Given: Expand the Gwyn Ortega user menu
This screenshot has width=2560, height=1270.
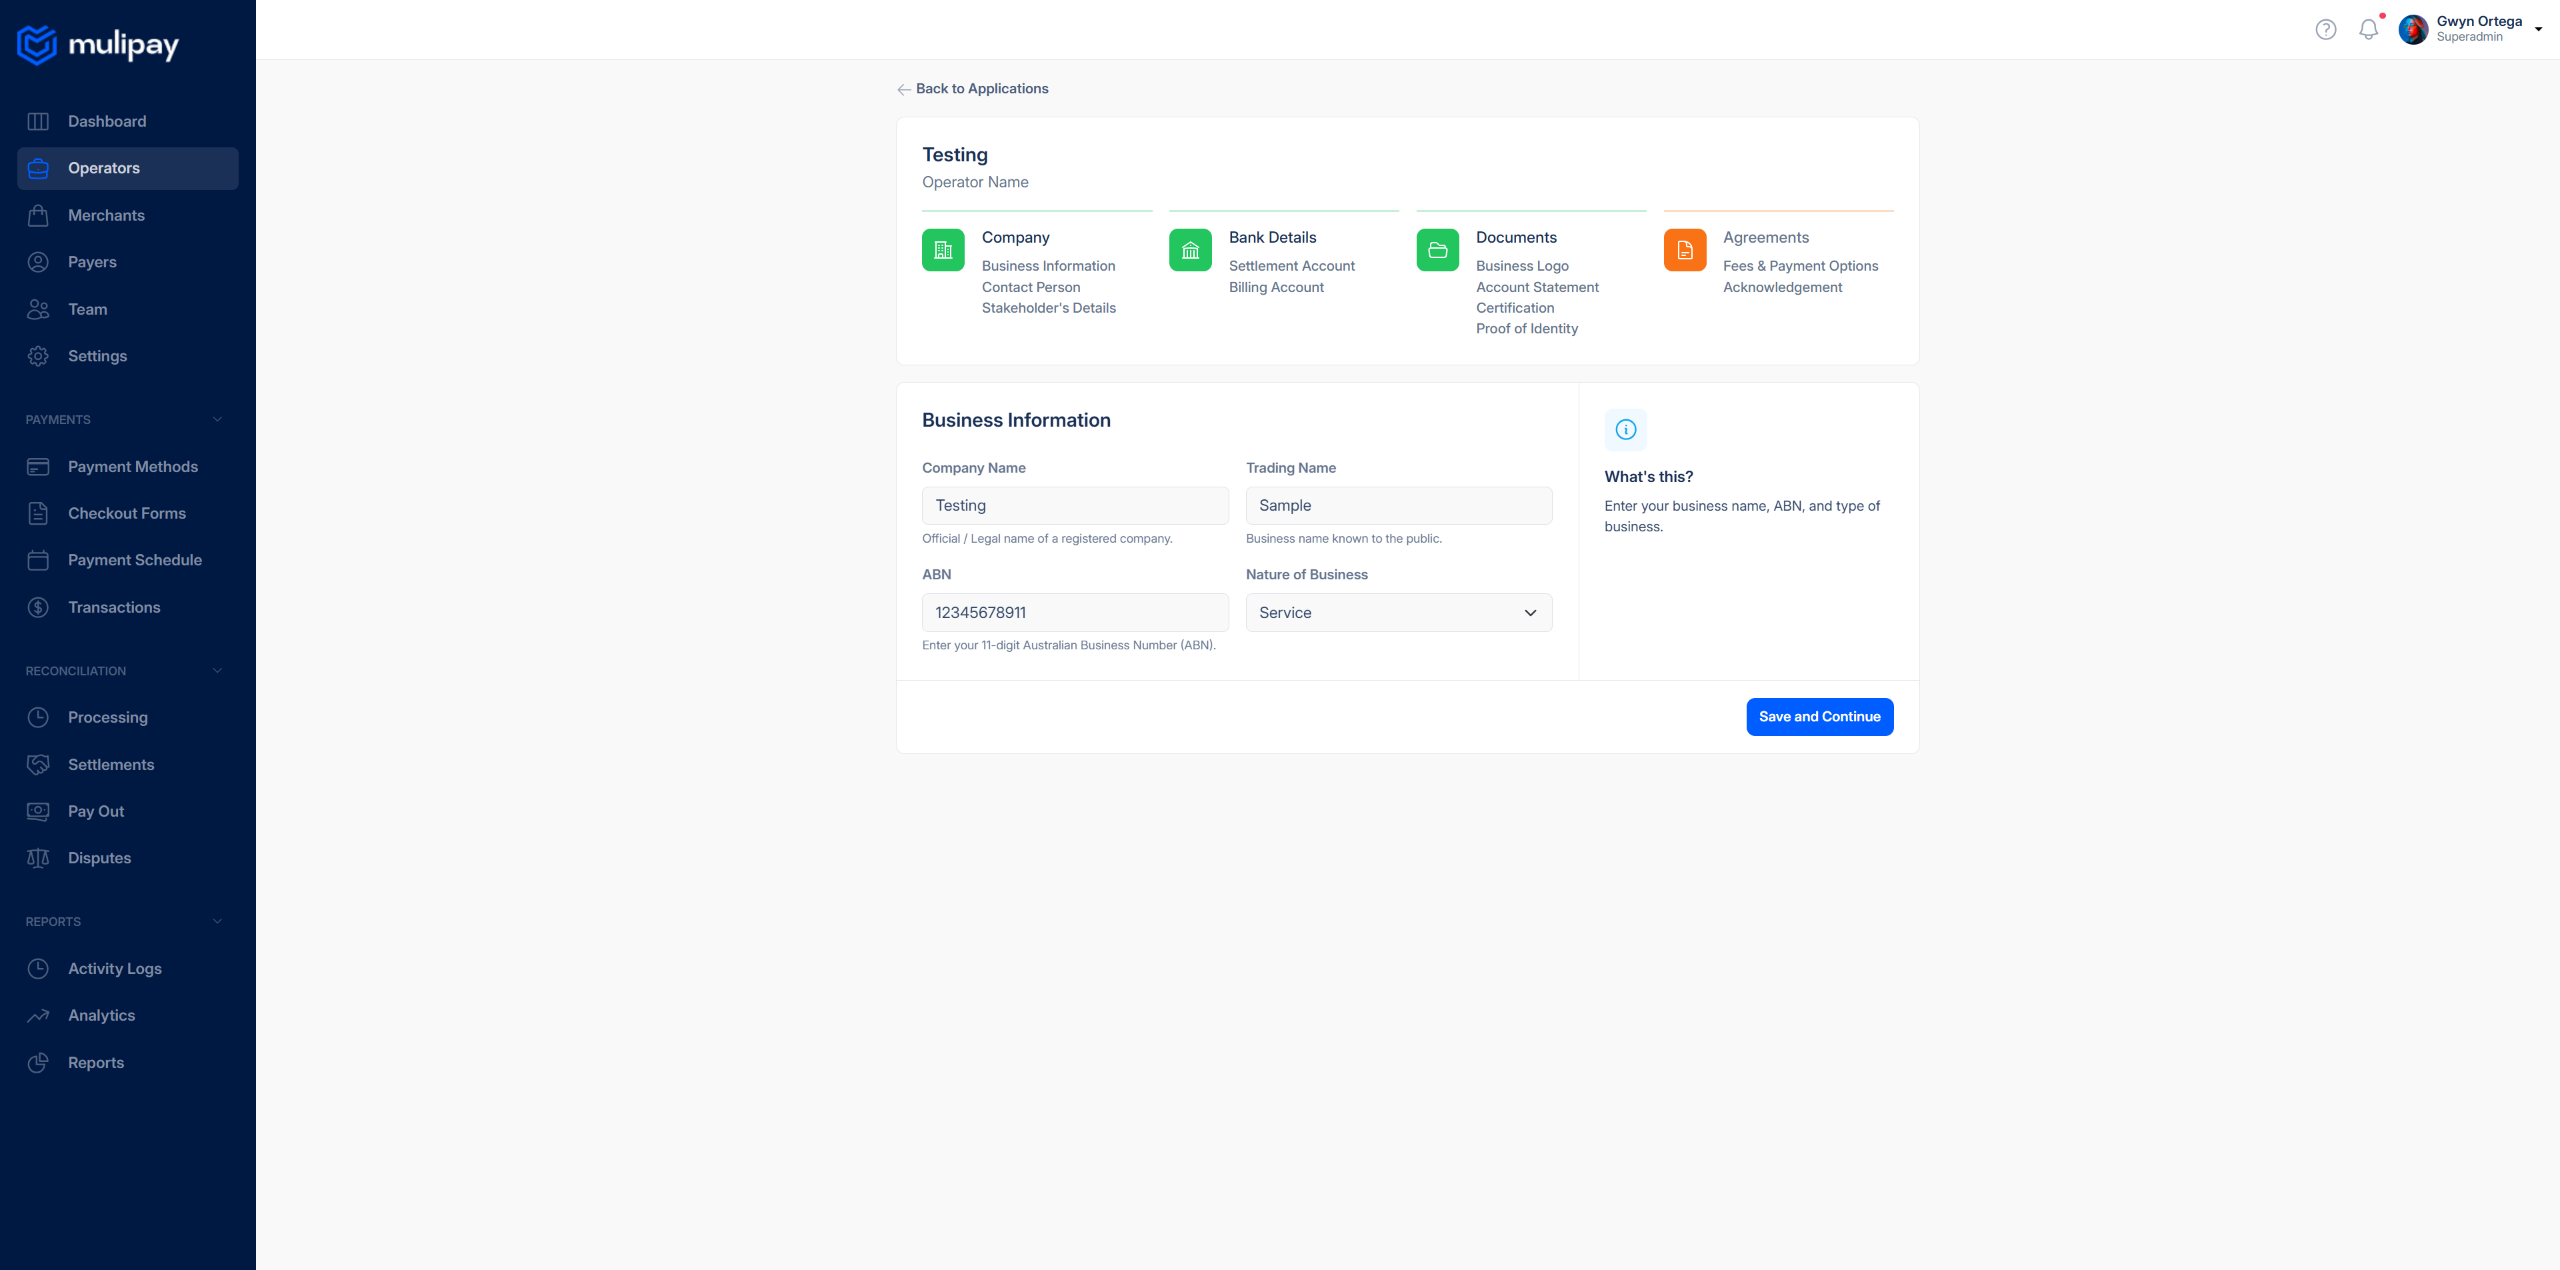Looking at the screenshot, I should point(2538,30).
